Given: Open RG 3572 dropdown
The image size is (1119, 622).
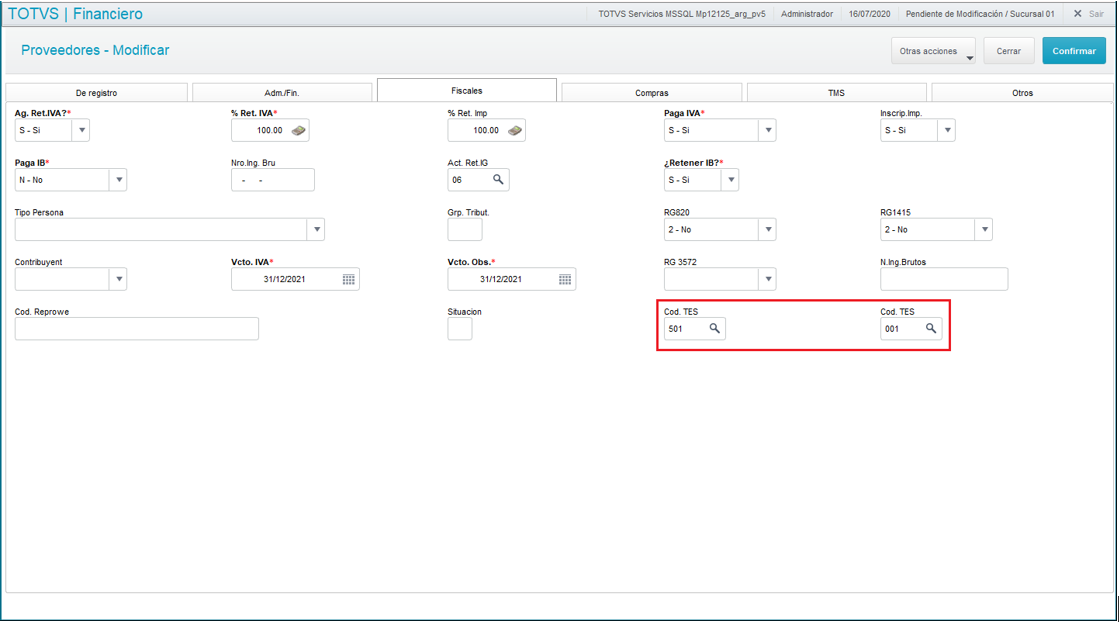Looking at the screenshot, I should point(768,280).
